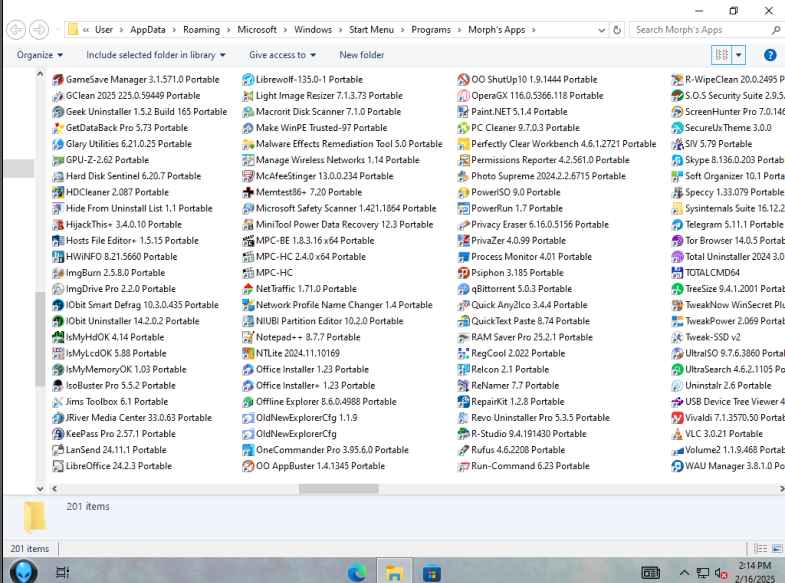This screenshot has height=583, width=785.
Task: Go to the AppData breadcrumb folder
Action: [148, 30]
